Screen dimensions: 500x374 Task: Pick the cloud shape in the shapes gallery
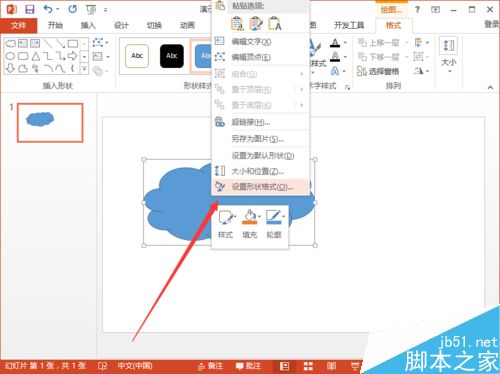pos(10,43)
